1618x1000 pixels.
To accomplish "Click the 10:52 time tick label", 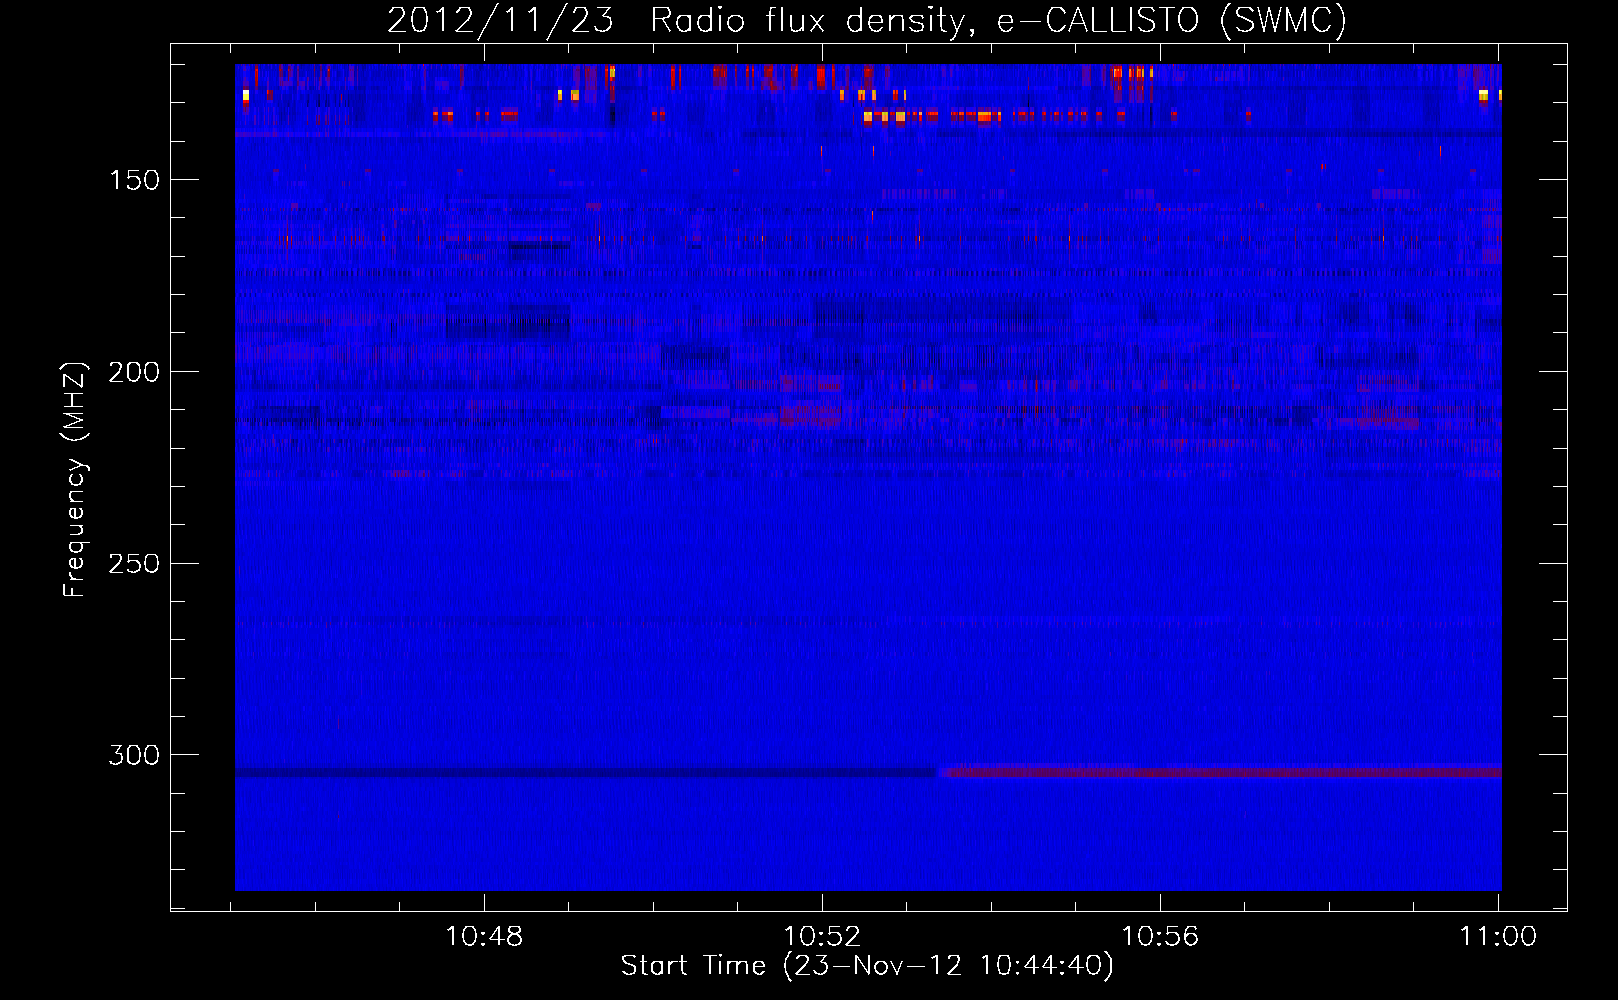I will click(x=822, y=937).
